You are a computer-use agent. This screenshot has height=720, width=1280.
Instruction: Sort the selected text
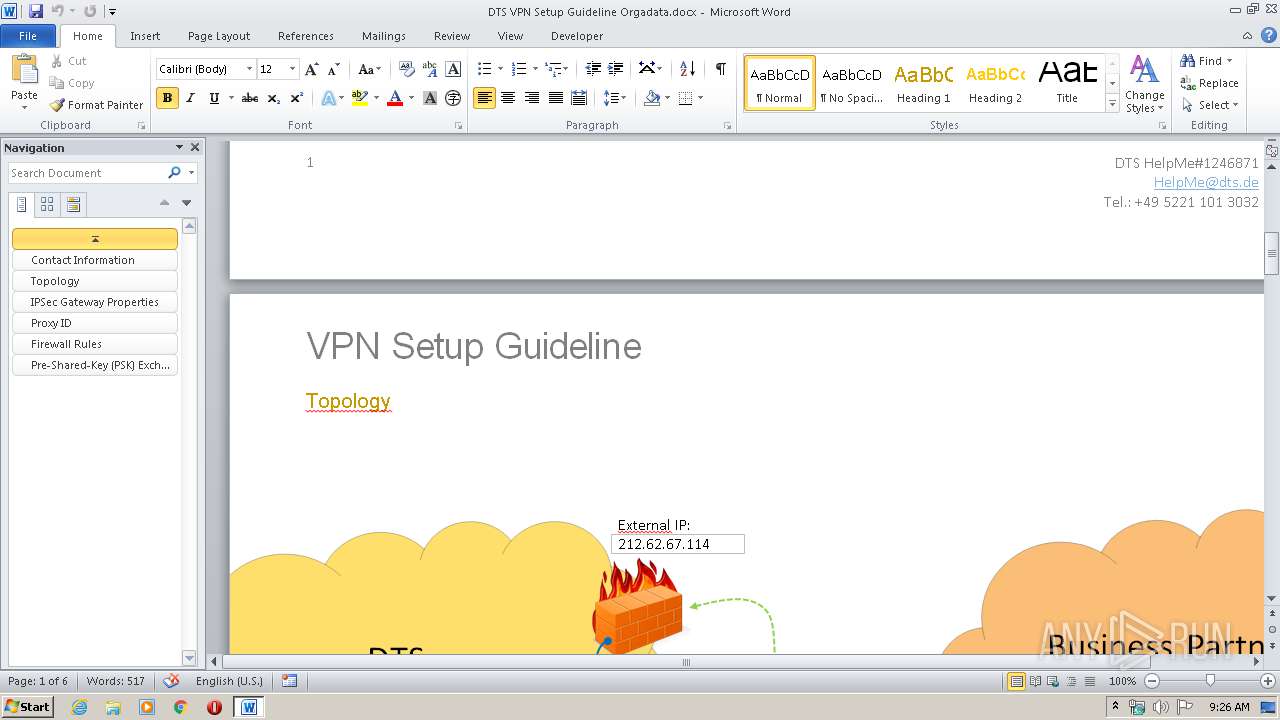tap(687, 69)
